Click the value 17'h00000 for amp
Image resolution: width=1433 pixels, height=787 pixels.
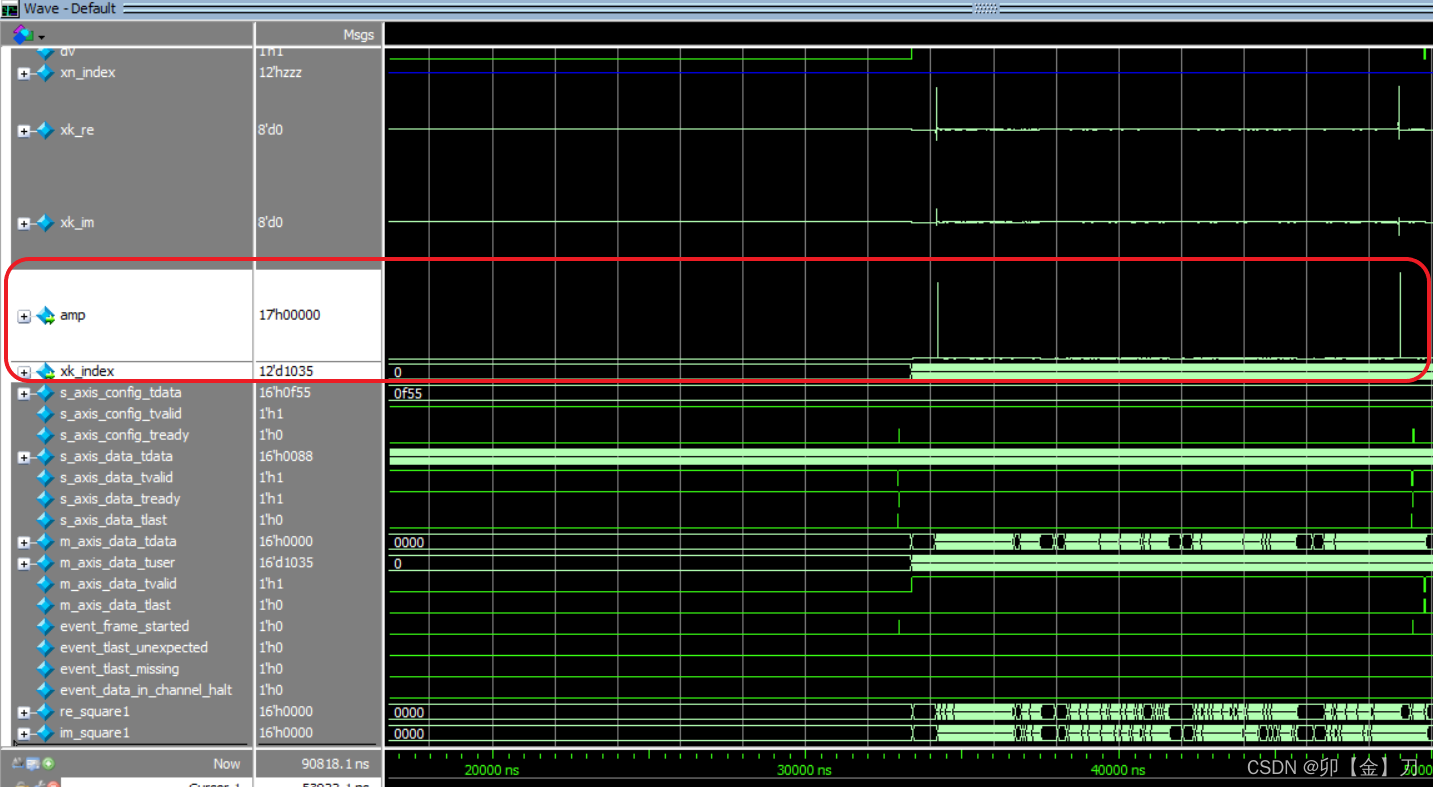[x=289, y=315]
